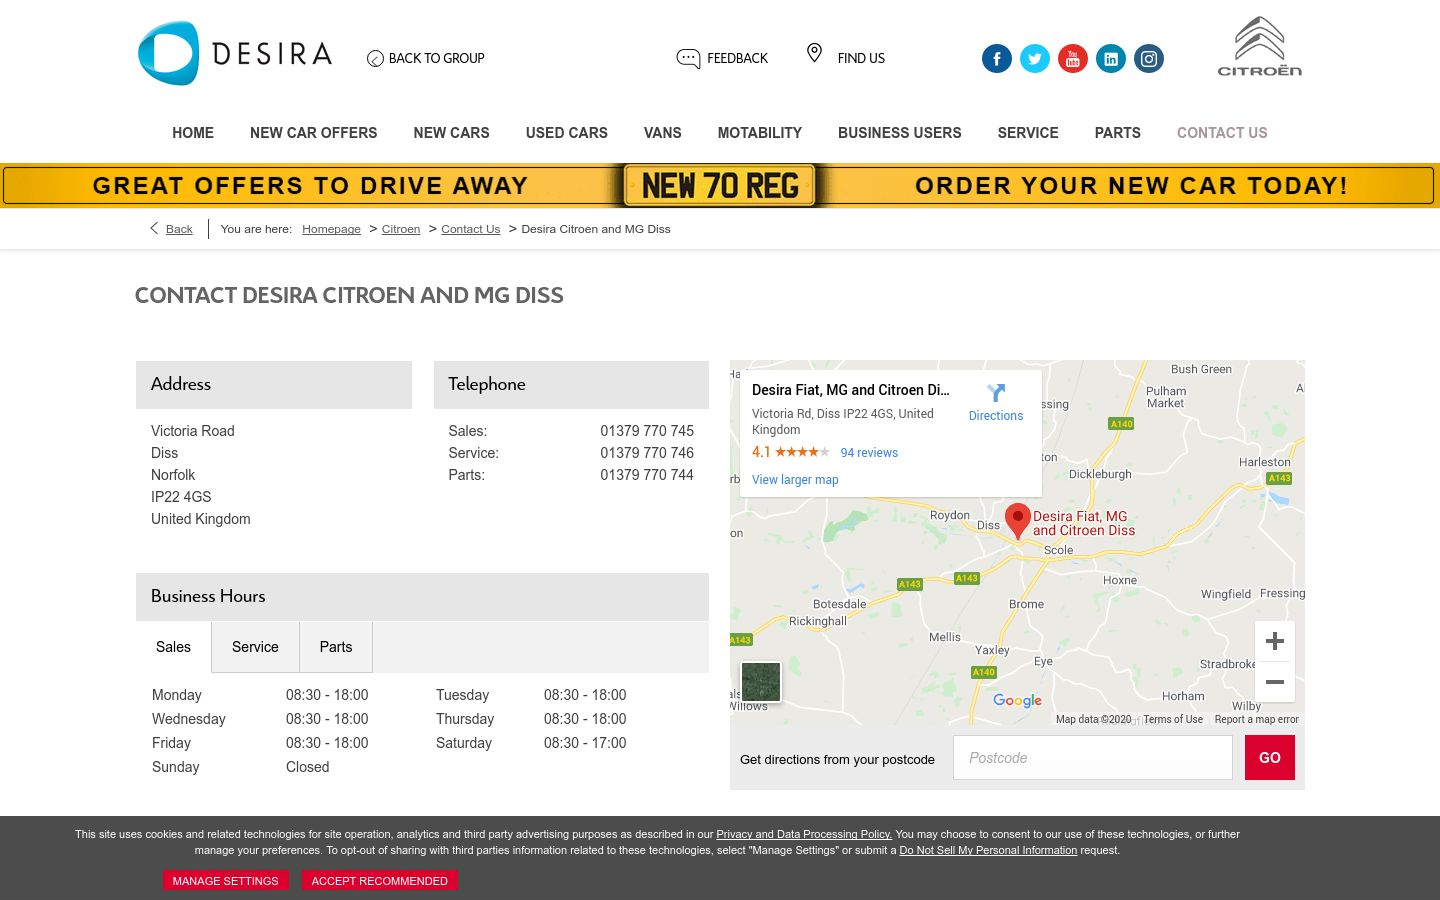Open the Parts menu item
The height and width of the screenshot is (900, 1440).
(1117, 133)
